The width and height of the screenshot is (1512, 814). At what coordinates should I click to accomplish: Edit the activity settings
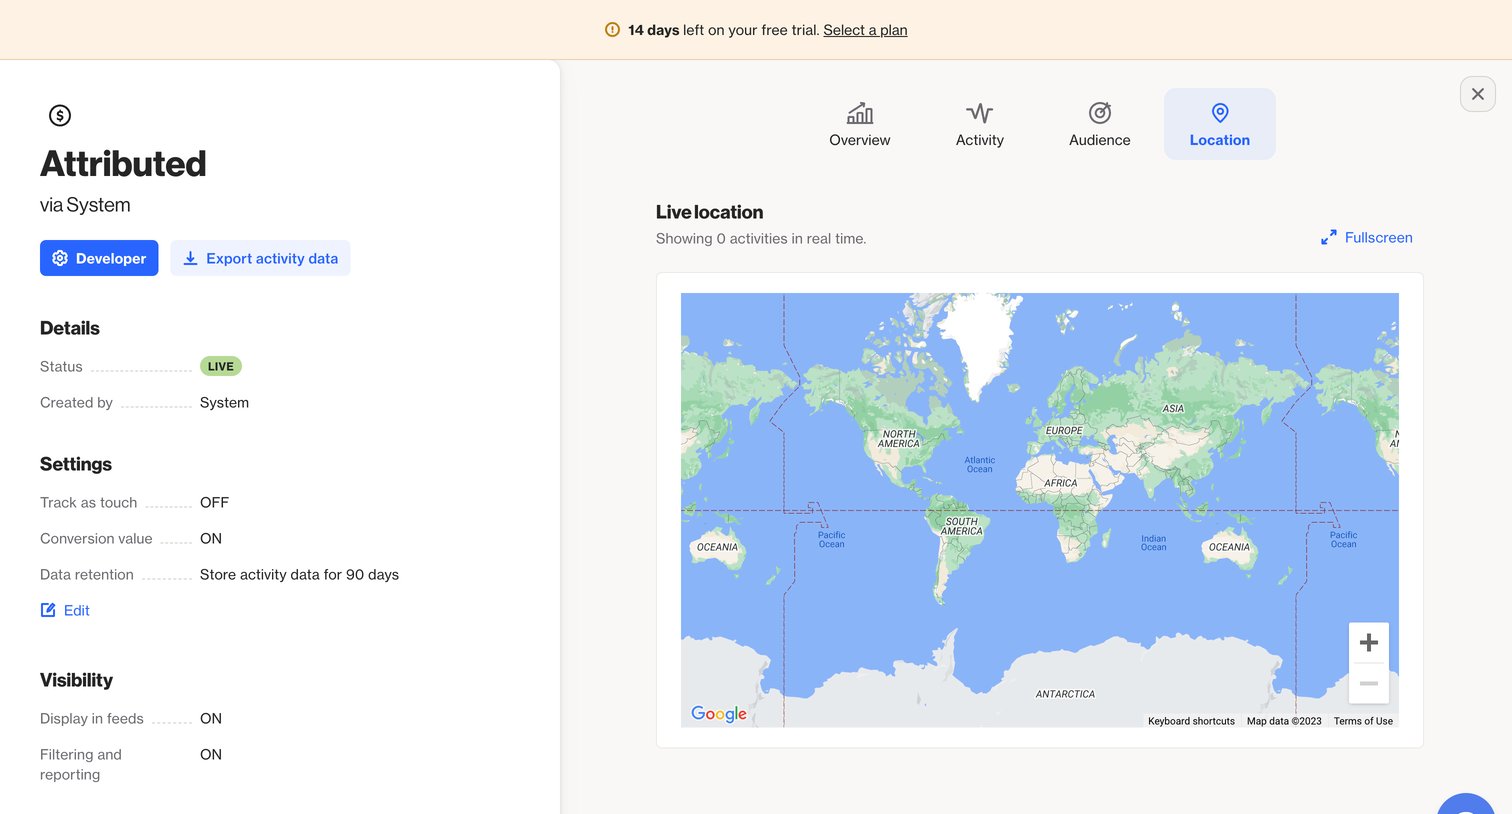[x=65, y=610]
